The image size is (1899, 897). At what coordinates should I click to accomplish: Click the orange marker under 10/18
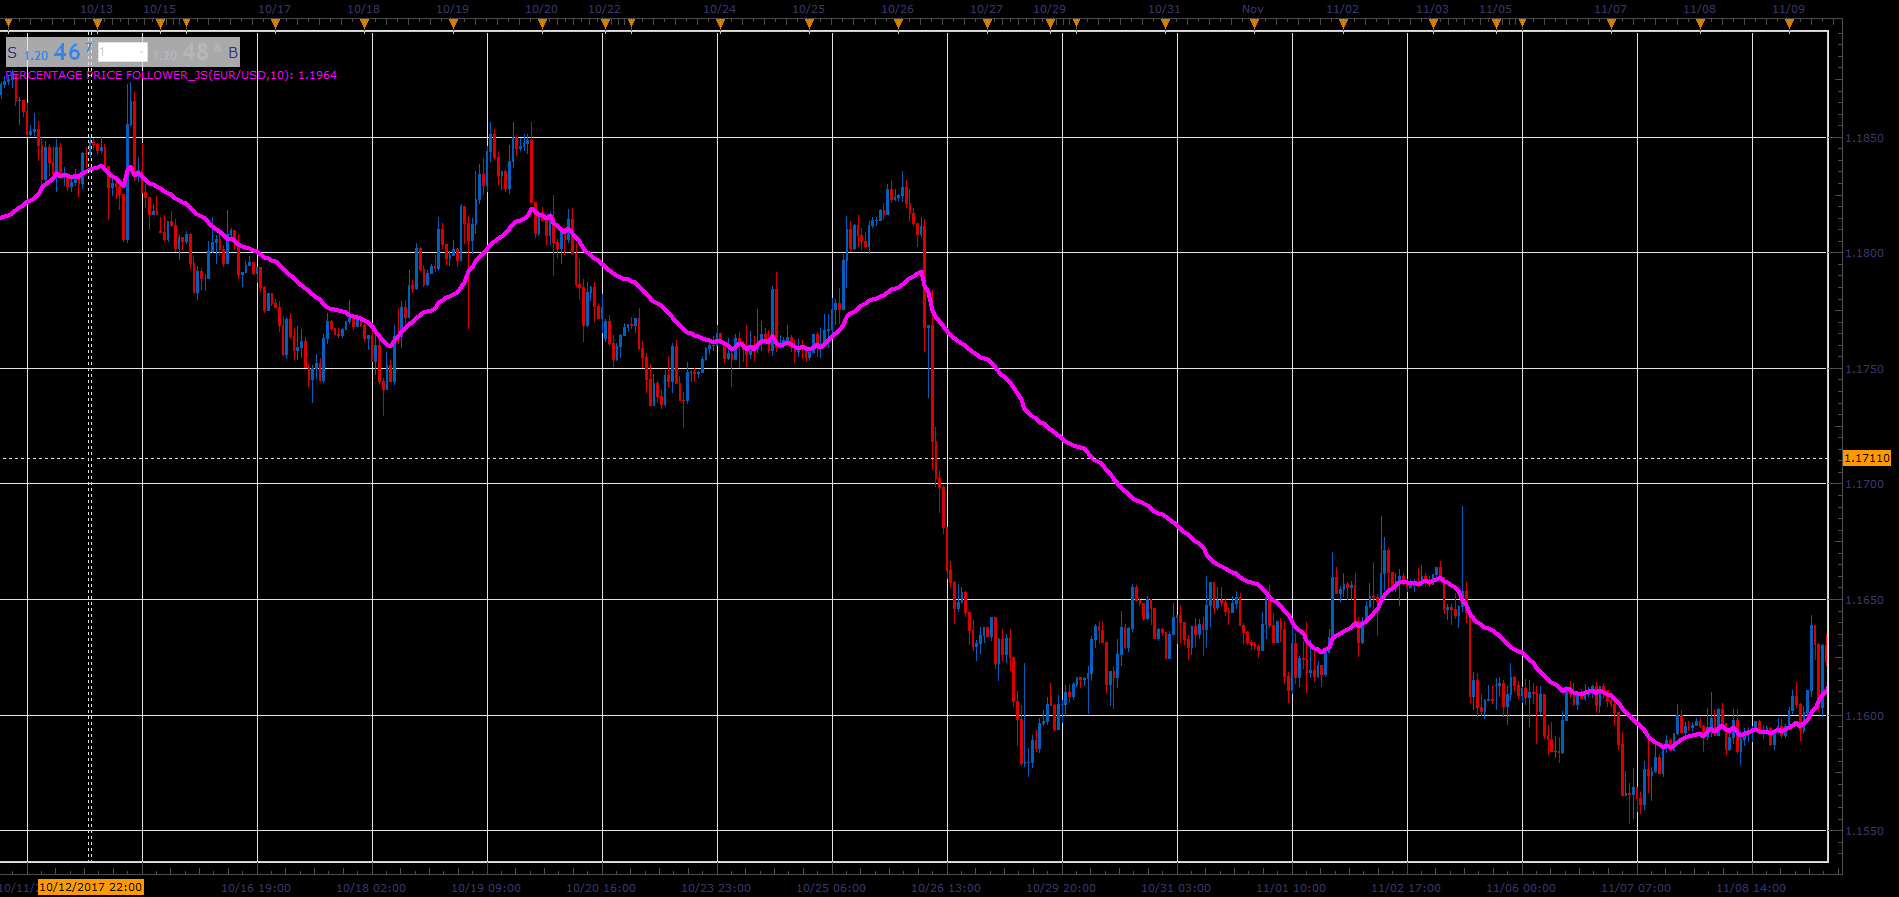(x=364, y=23)
